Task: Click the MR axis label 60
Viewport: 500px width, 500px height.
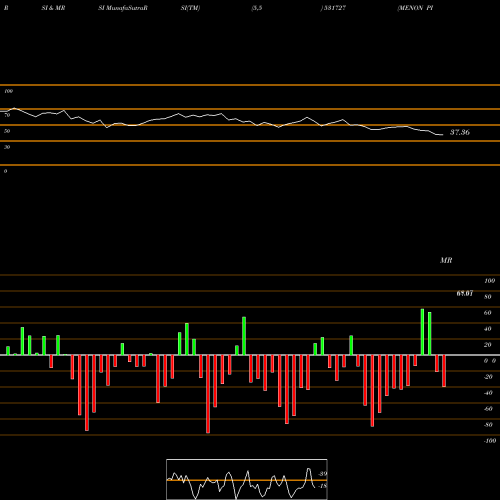Action: click(x=488, y=313)
